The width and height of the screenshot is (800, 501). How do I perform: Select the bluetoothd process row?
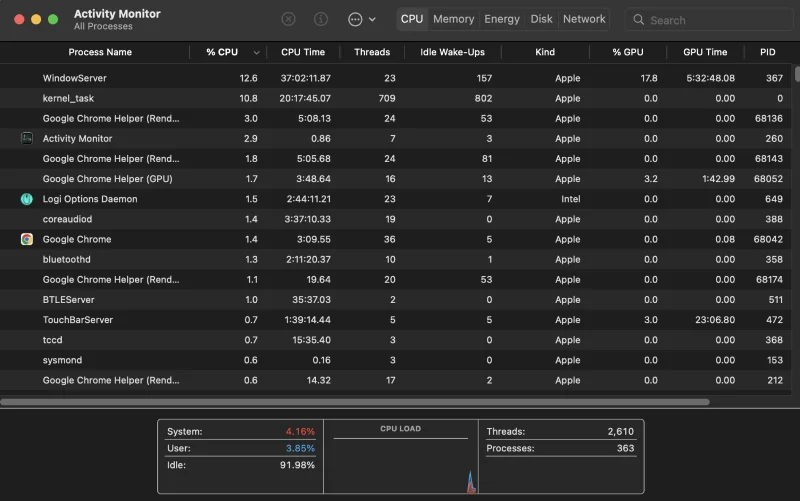click(x=396, y=259)
